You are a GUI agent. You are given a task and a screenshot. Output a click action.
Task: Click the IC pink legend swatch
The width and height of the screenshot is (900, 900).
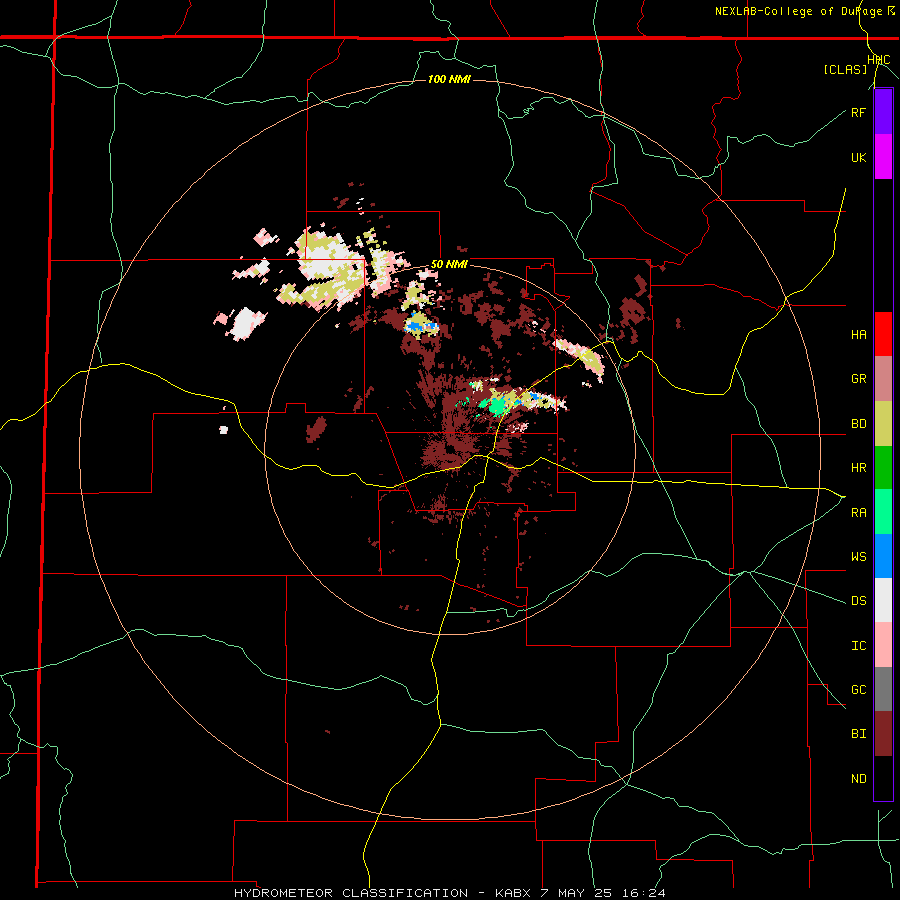point(883,645)
